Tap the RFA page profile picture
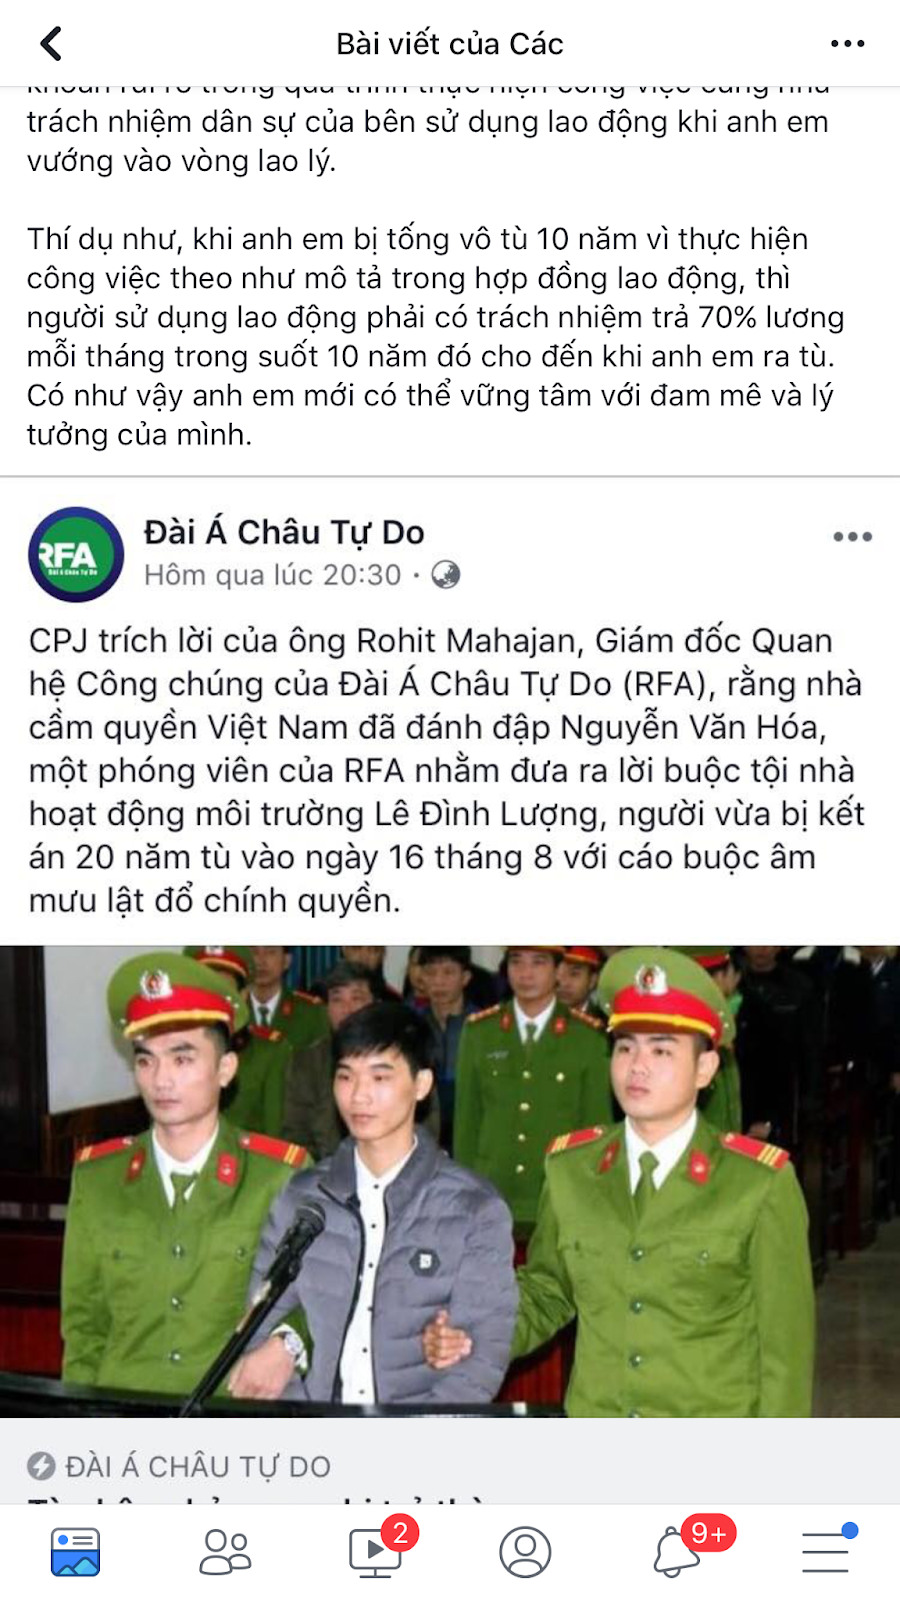Image resolution: width=900 pixels, height=1600 pixels. pos(76,554)
